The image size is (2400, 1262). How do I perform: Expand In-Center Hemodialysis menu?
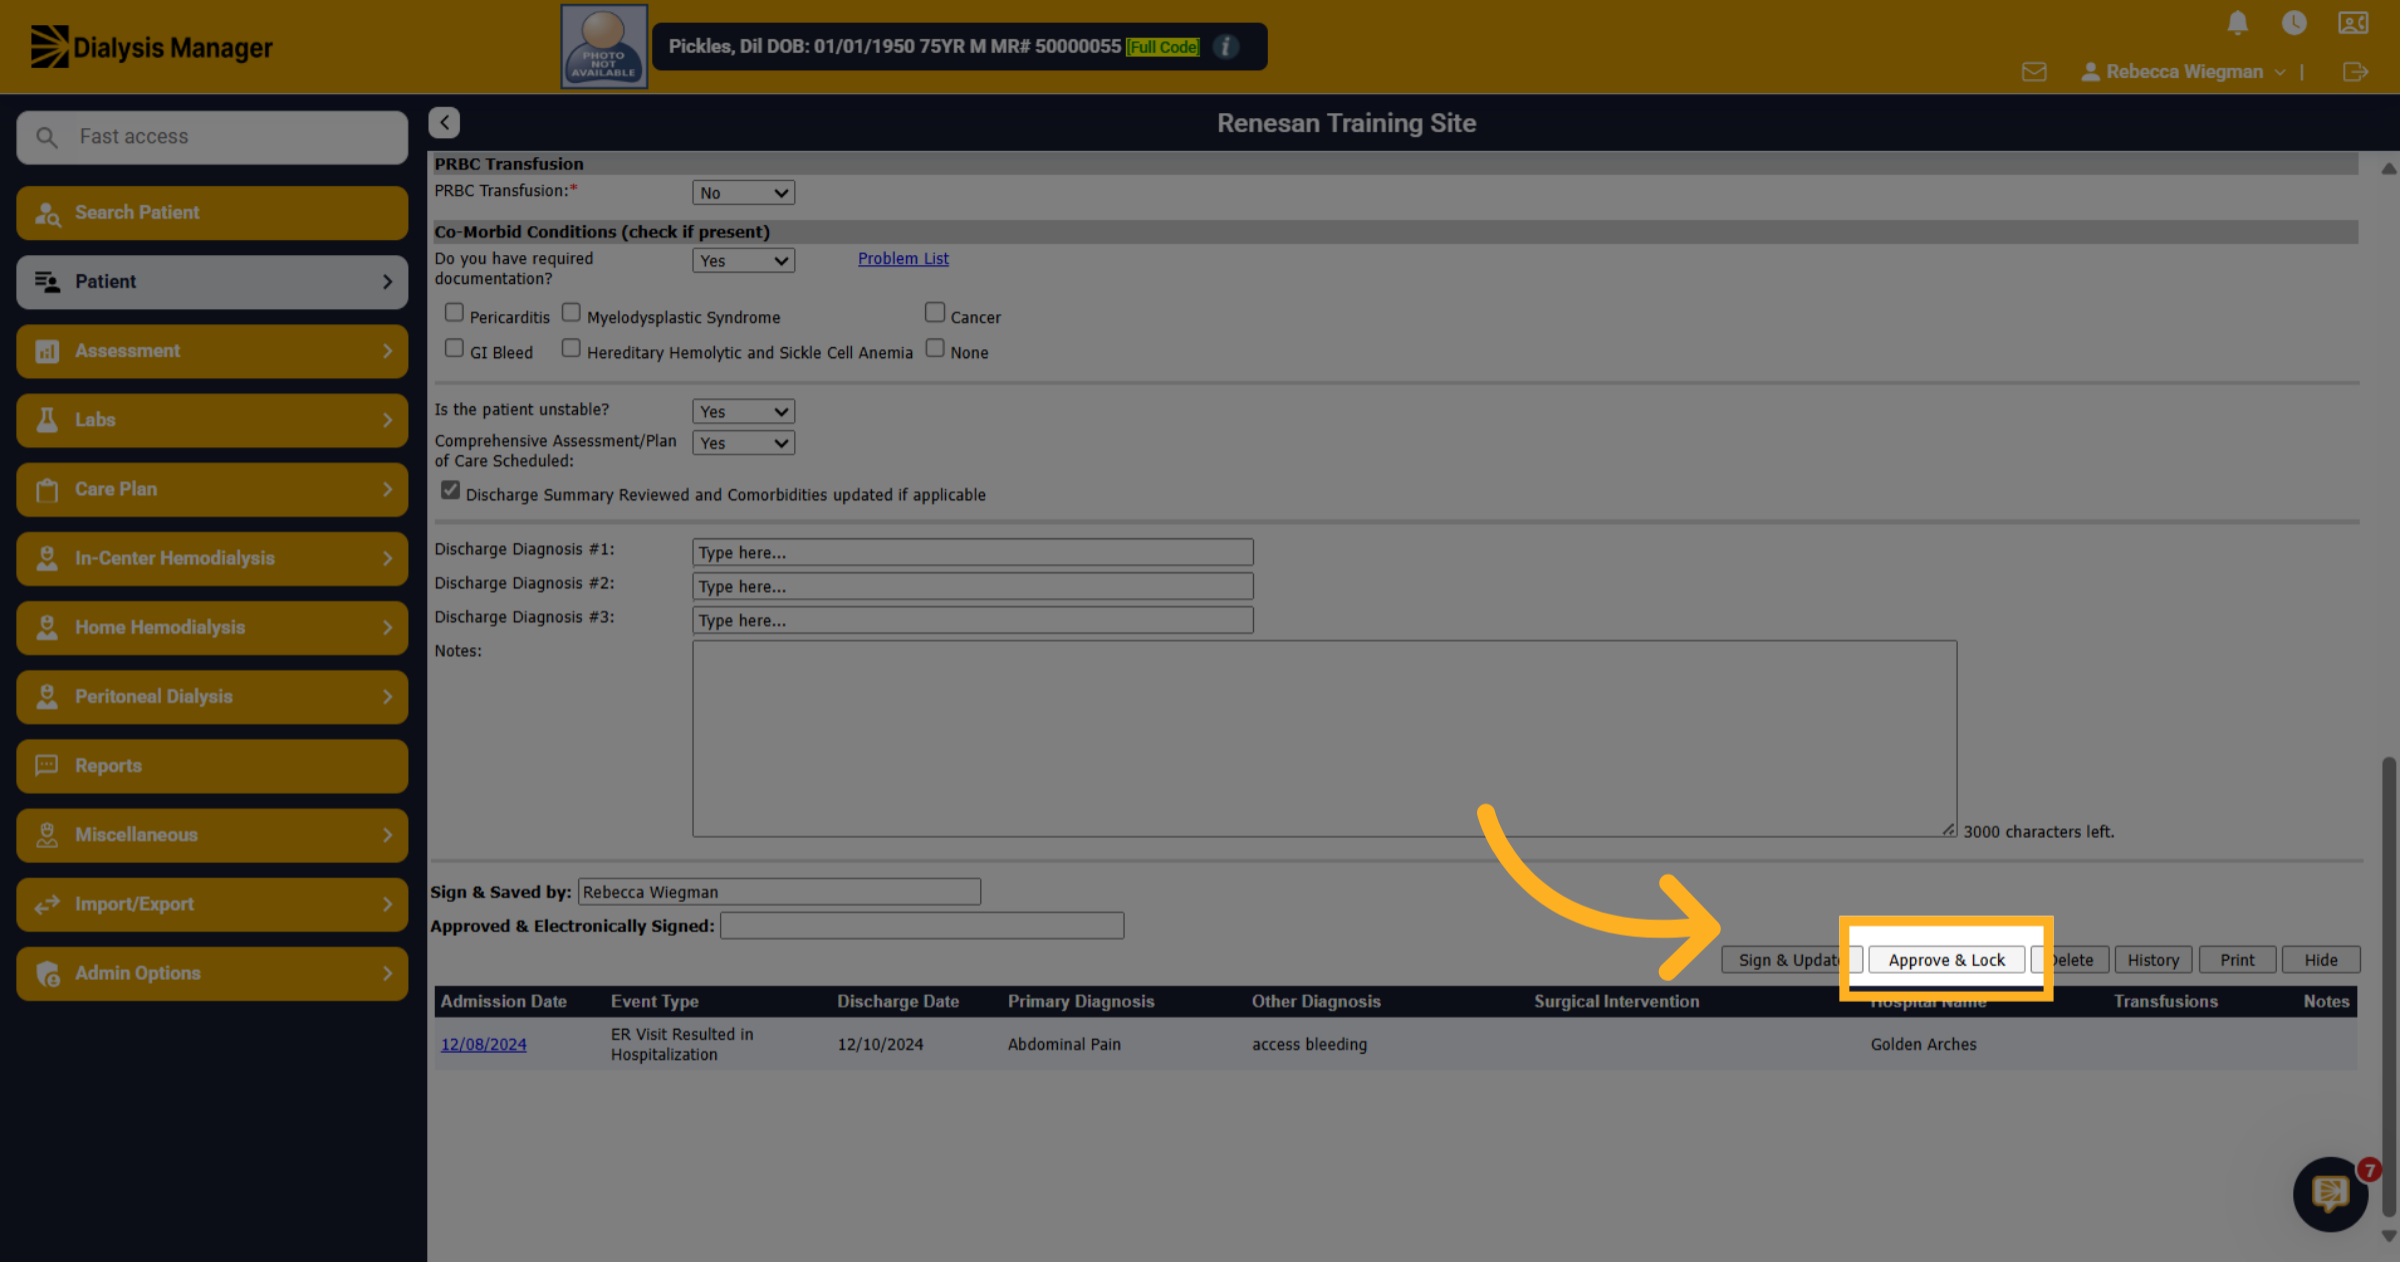(212, 558)
